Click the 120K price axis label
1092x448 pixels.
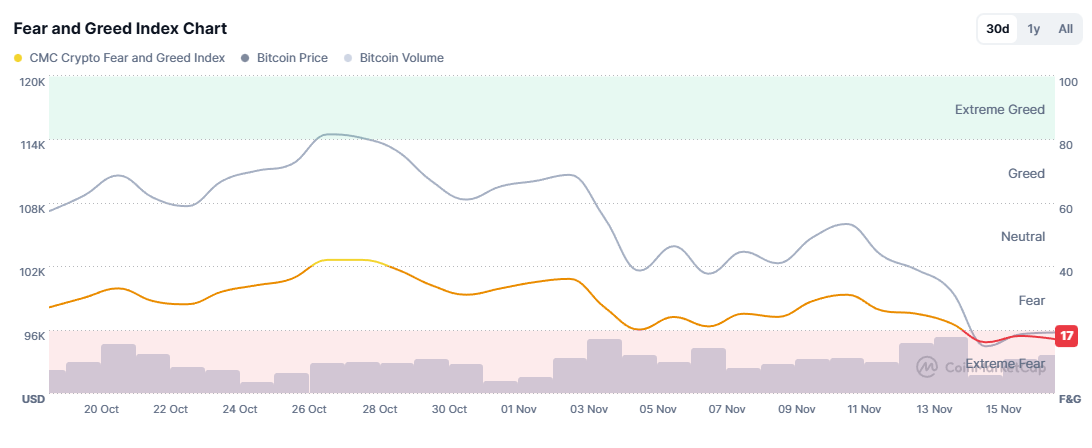pos(32,81)
